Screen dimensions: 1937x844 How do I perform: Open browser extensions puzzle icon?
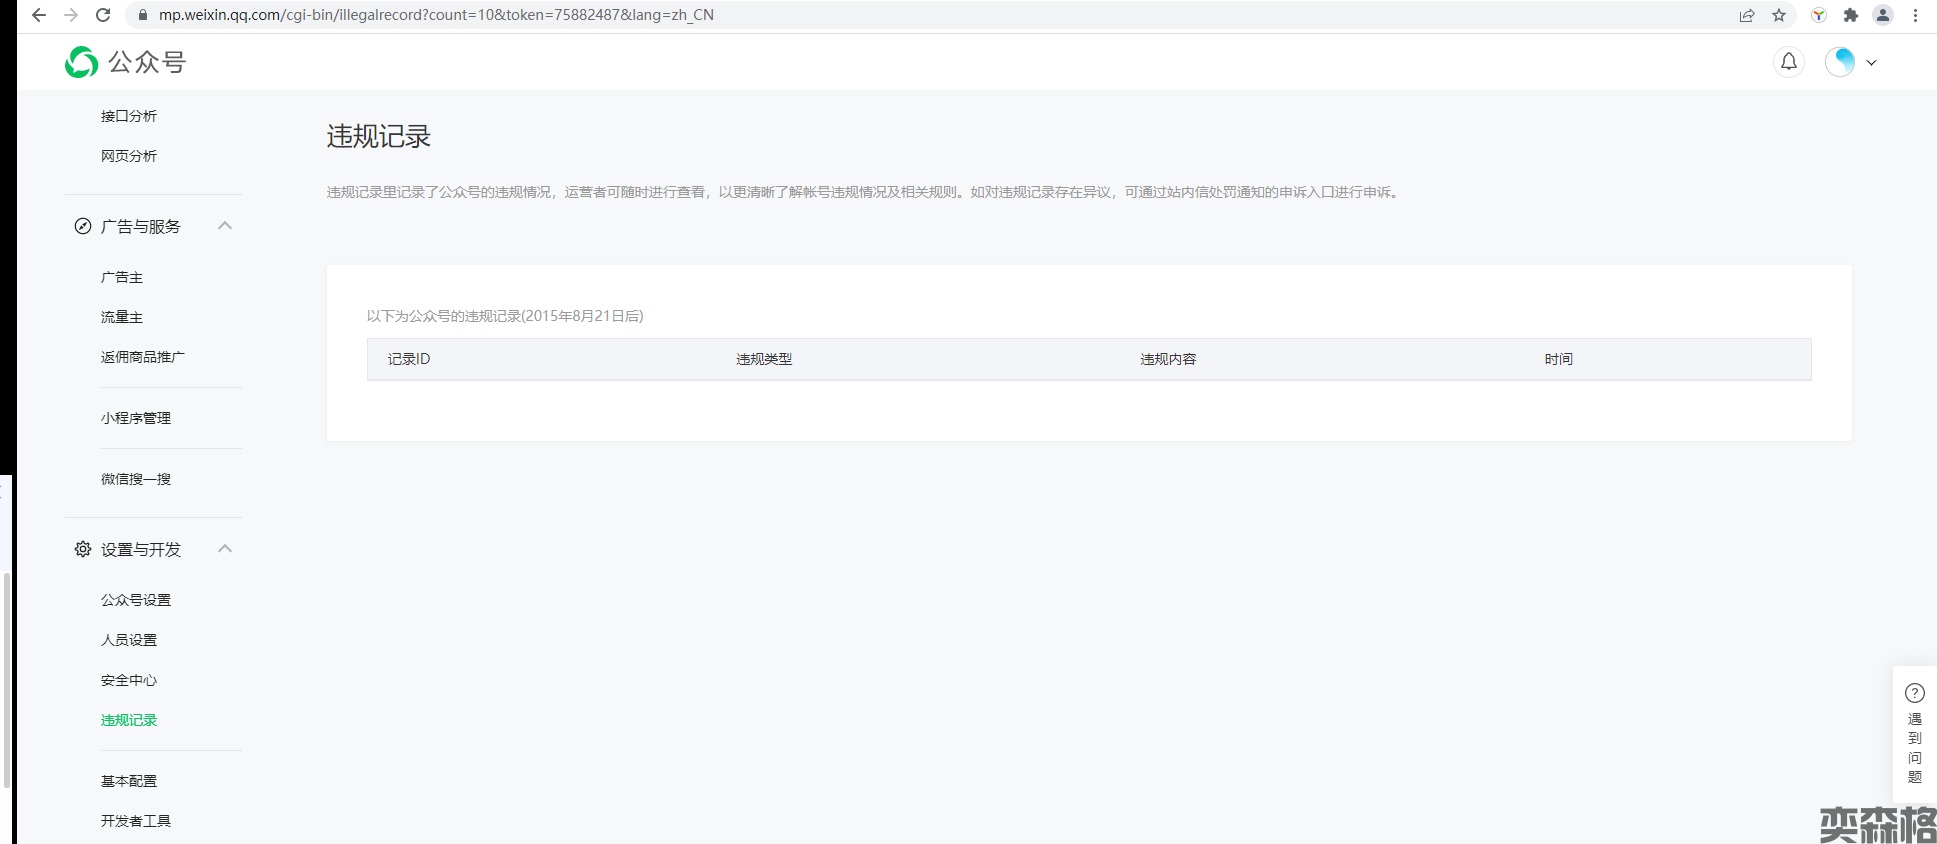[1850, 15]
